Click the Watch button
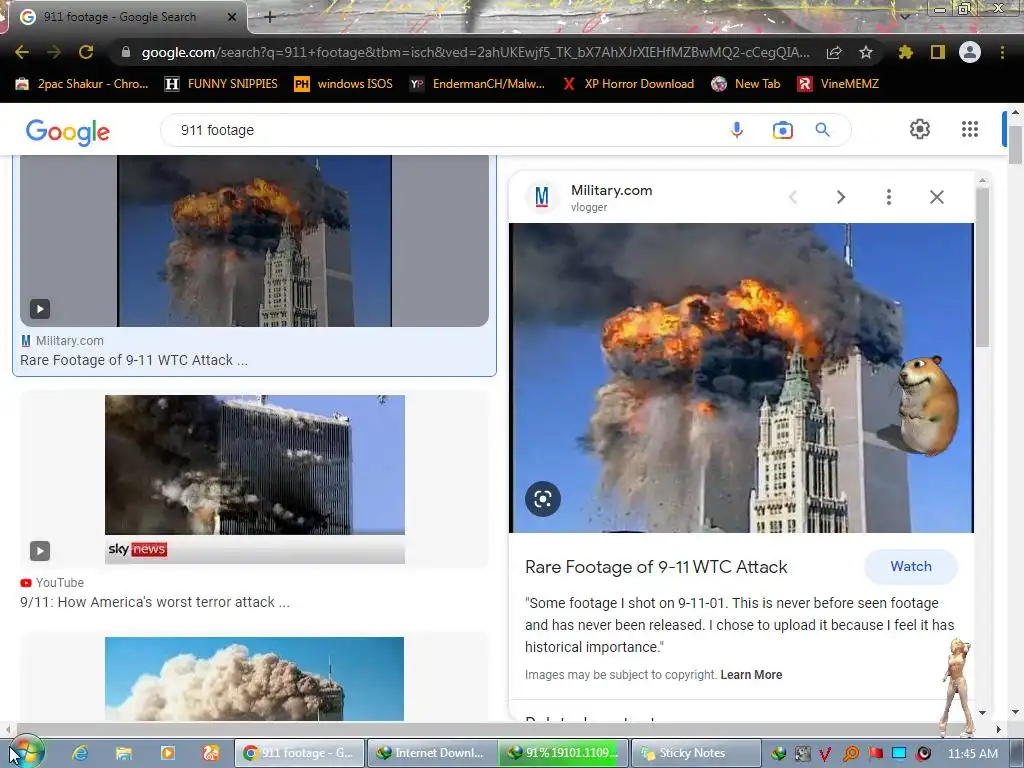The width and height of the screenshot is (1024, 768). [911, 567]
